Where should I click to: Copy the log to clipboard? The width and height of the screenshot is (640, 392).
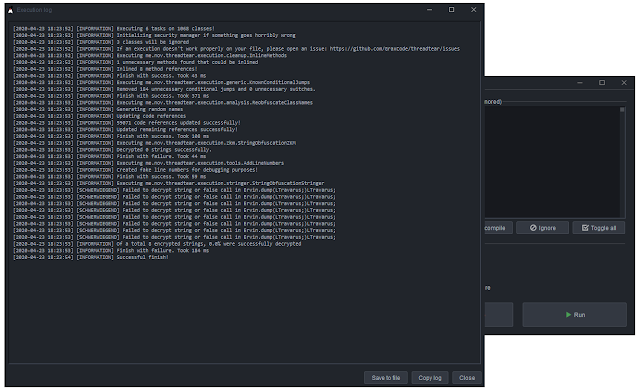(430, 378)
